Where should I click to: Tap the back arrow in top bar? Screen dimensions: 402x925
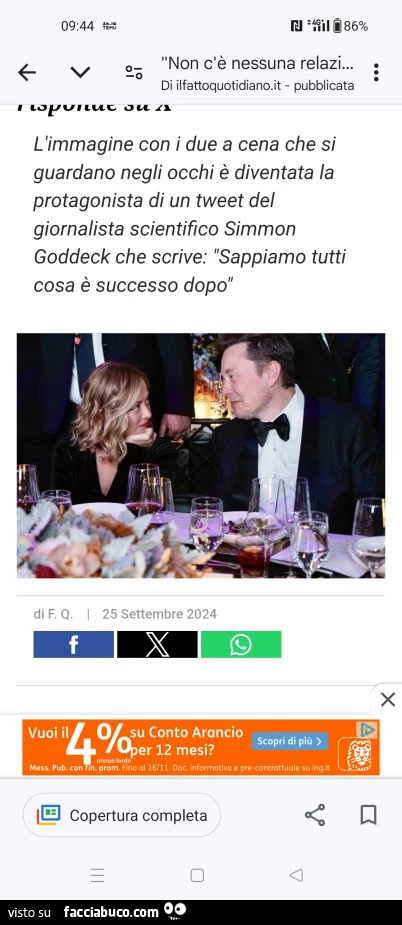(x=27, y=73)
